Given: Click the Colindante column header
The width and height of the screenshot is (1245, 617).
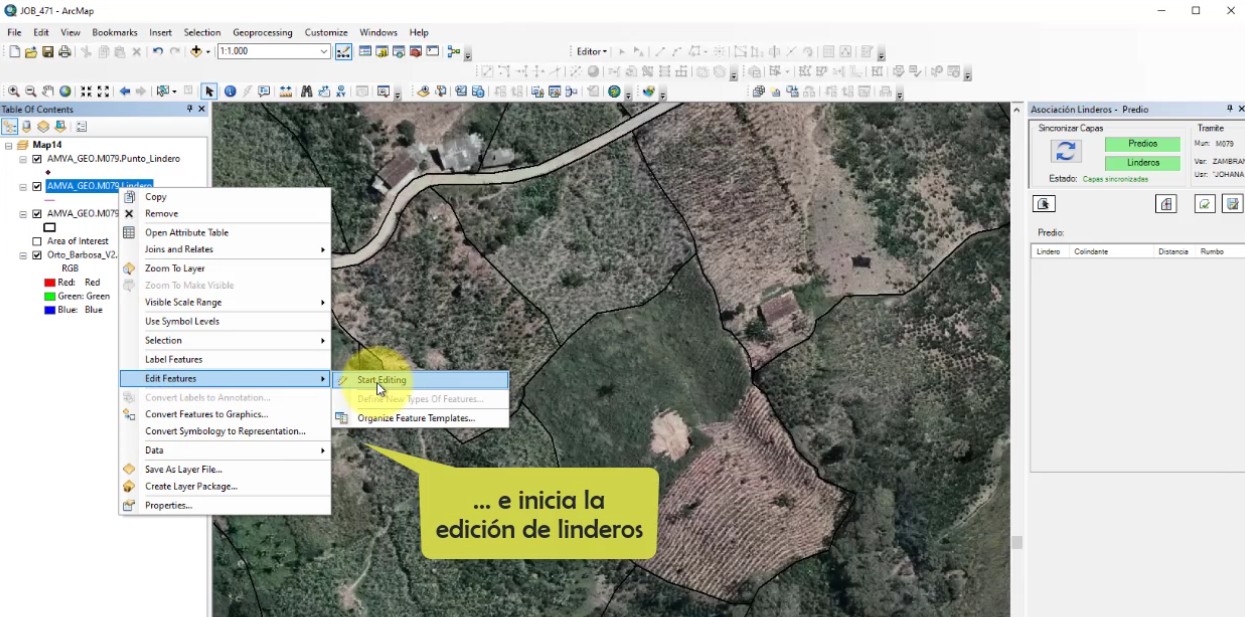Looking at the screenshot, I should (x=1112, y=251).
